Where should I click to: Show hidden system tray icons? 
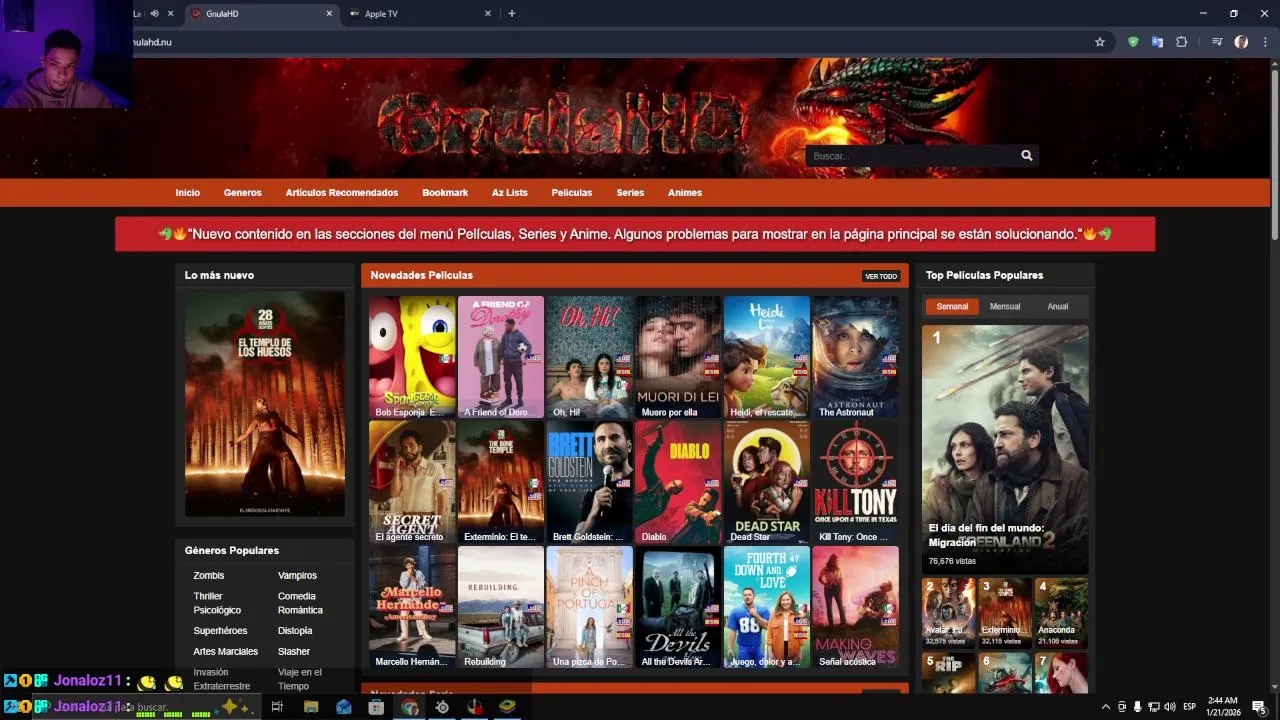coord(1106,707)
